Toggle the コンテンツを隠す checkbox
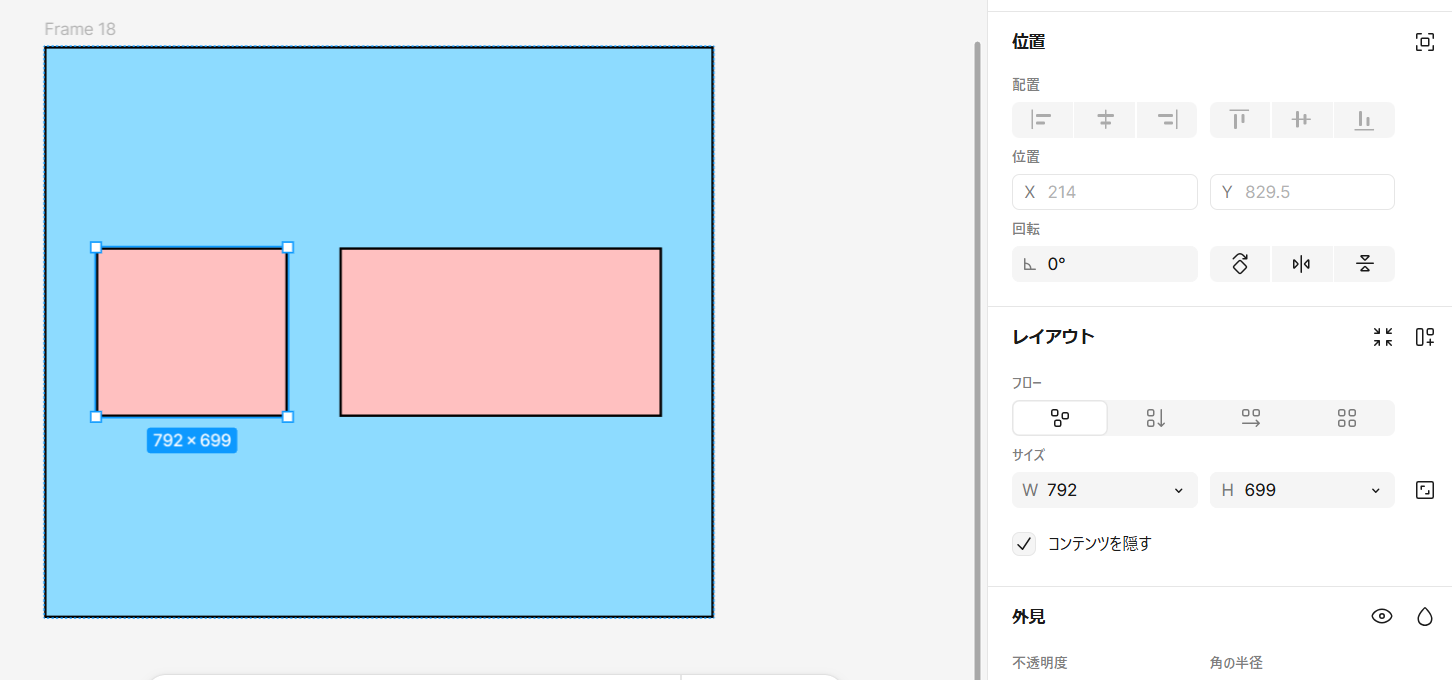Screen dimensions: 1452x680 pos(1024,544)
